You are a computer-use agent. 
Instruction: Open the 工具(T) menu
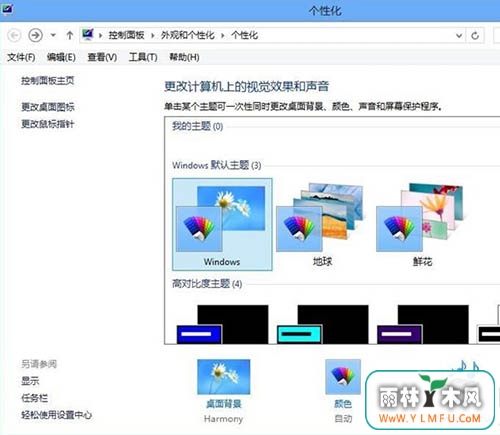pos(143,57)
